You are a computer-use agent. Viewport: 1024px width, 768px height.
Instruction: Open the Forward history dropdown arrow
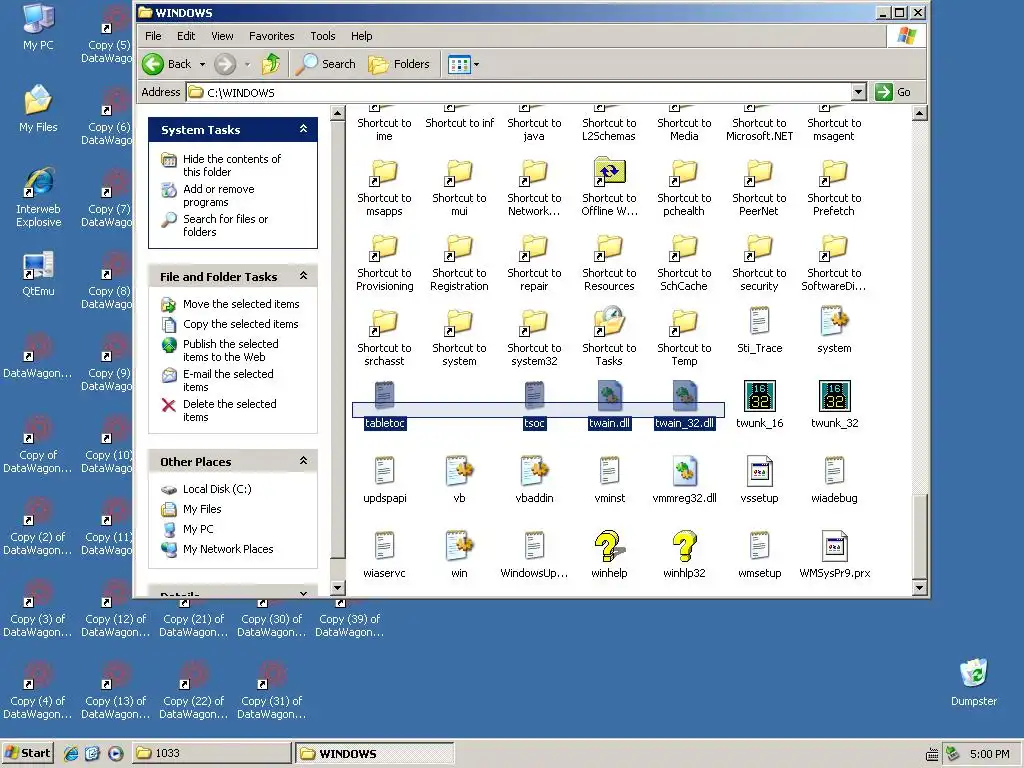tap(247, 64)
